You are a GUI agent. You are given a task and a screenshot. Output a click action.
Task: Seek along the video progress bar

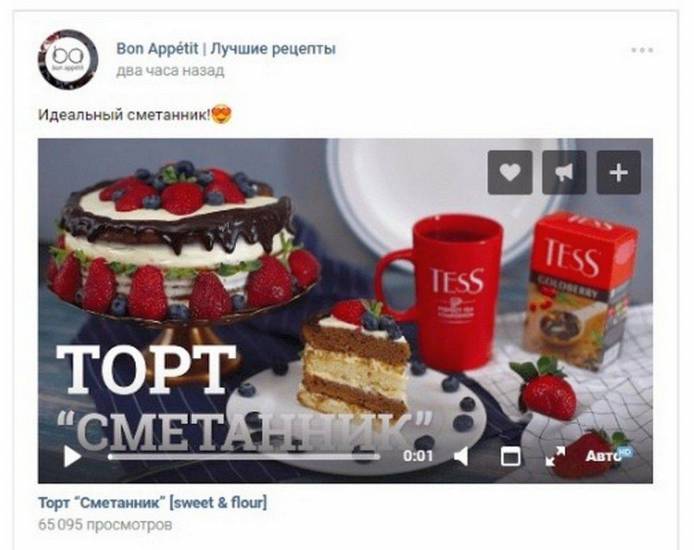coord(244,457)
